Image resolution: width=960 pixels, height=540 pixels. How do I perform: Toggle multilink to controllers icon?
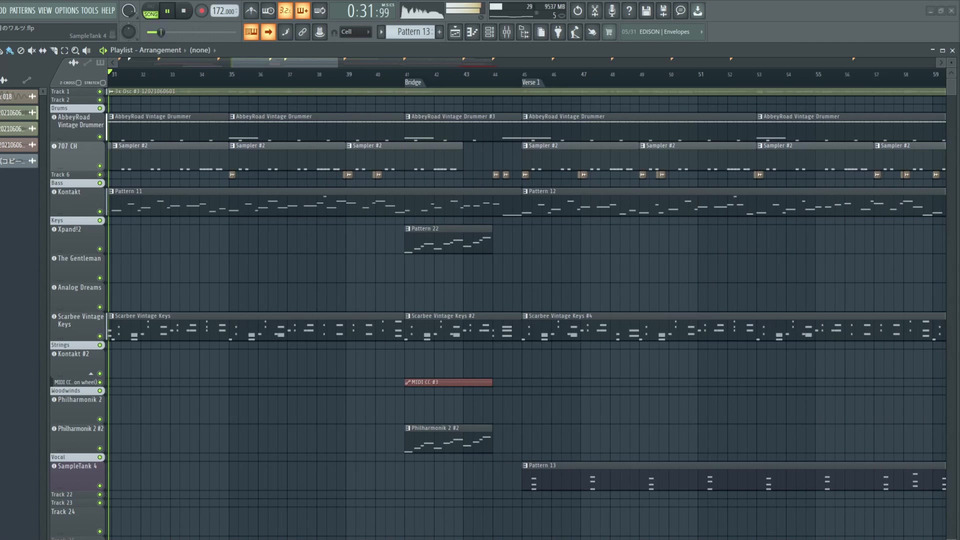[x=320, y=32]
